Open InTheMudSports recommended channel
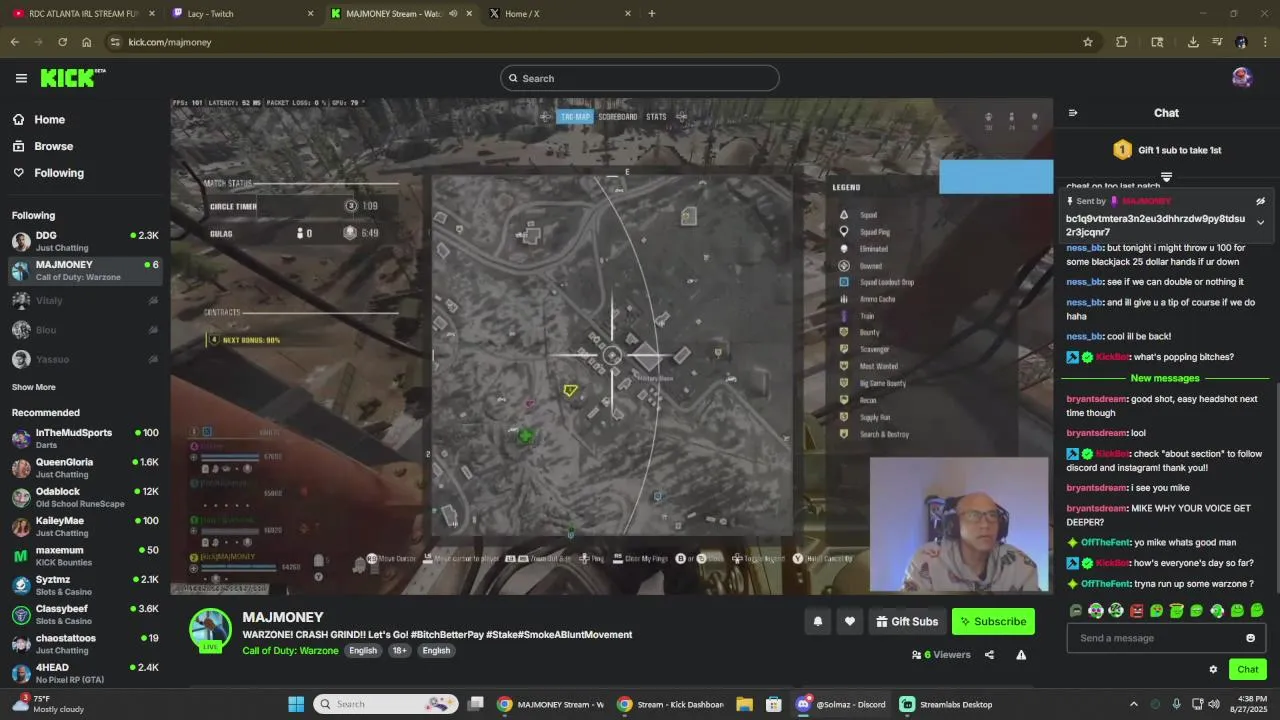This screenshot has width=1280, height=720. tap(85, 438)
